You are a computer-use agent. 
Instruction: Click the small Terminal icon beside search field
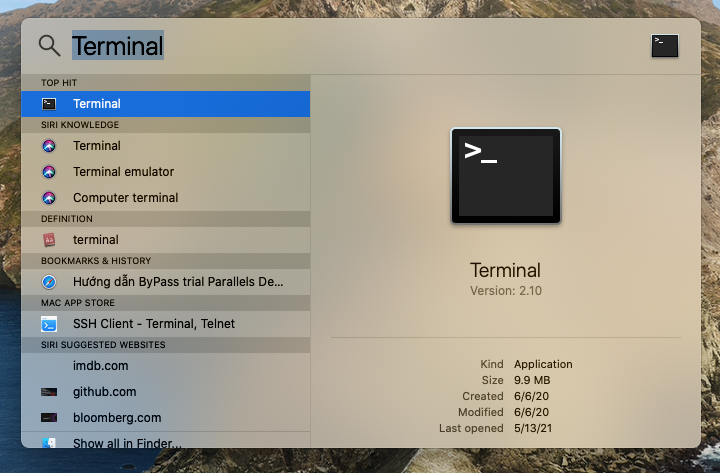click(x=665, y=45)
